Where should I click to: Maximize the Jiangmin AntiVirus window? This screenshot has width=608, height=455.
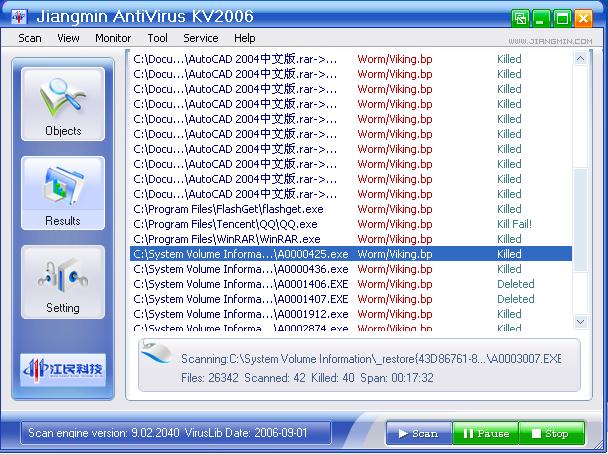[x=562, y=18]
